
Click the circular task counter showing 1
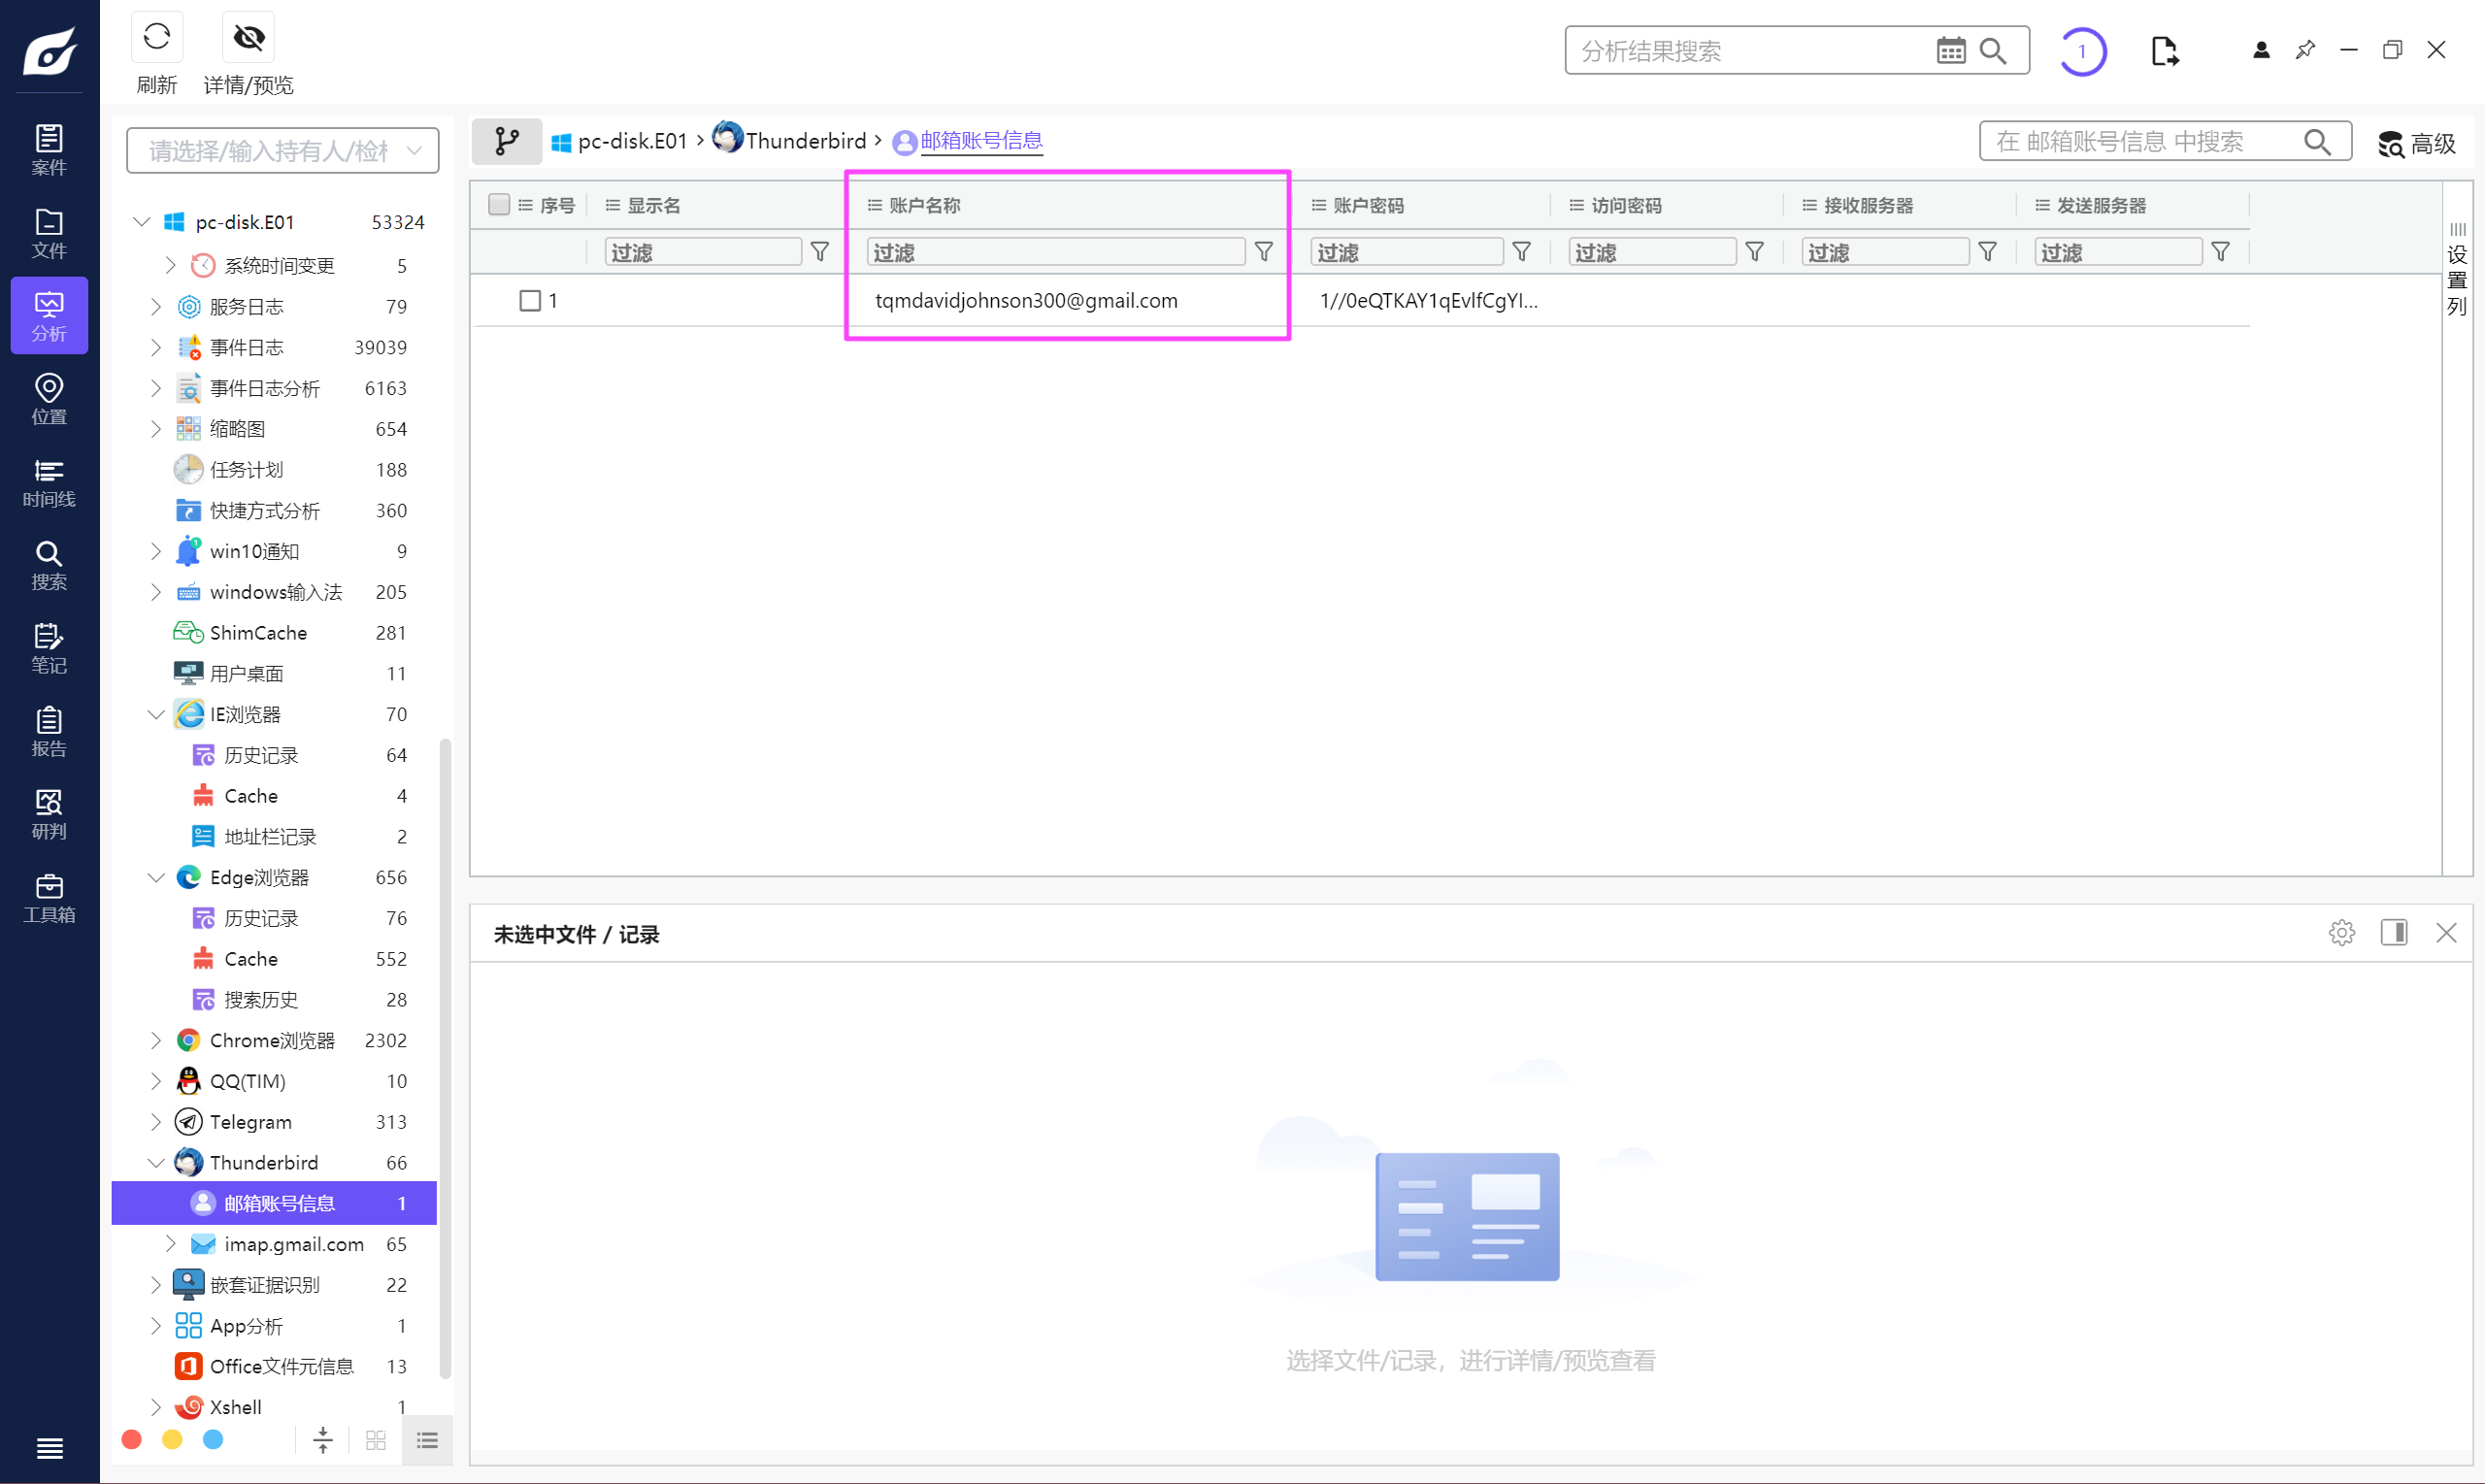[x=2082, y=51]
